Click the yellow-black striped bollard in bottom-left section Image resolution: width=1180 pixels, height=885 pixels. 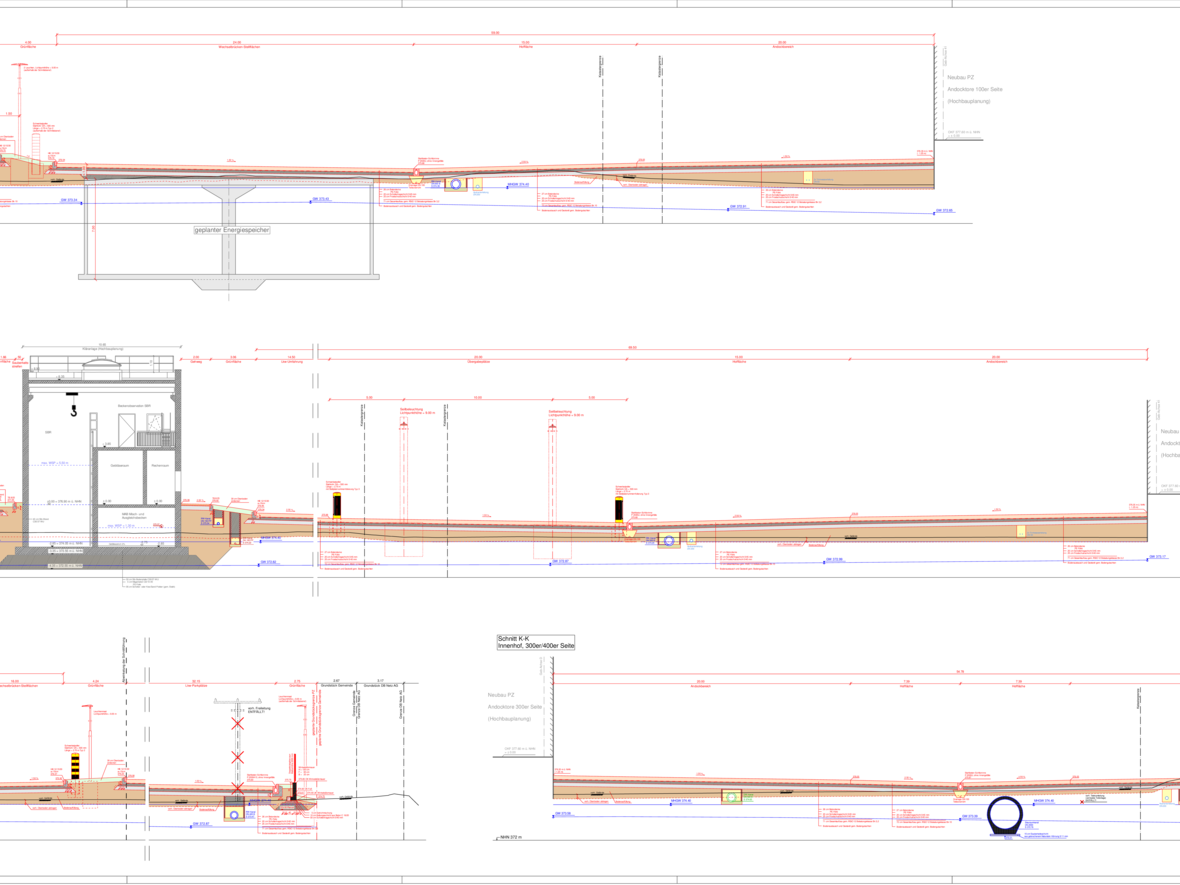pyautogui.click(x=74, y=766)
